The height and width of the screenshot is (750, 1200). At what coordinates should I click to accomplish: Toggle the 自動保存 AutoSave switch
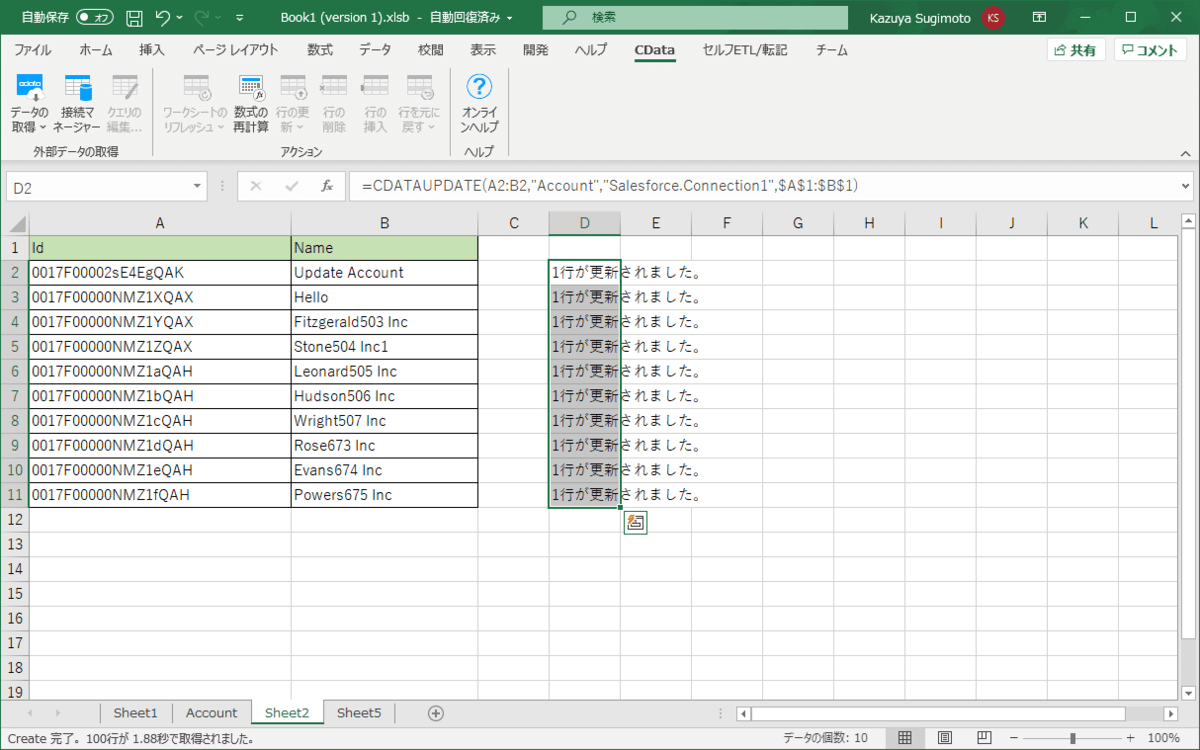(95, 17)
